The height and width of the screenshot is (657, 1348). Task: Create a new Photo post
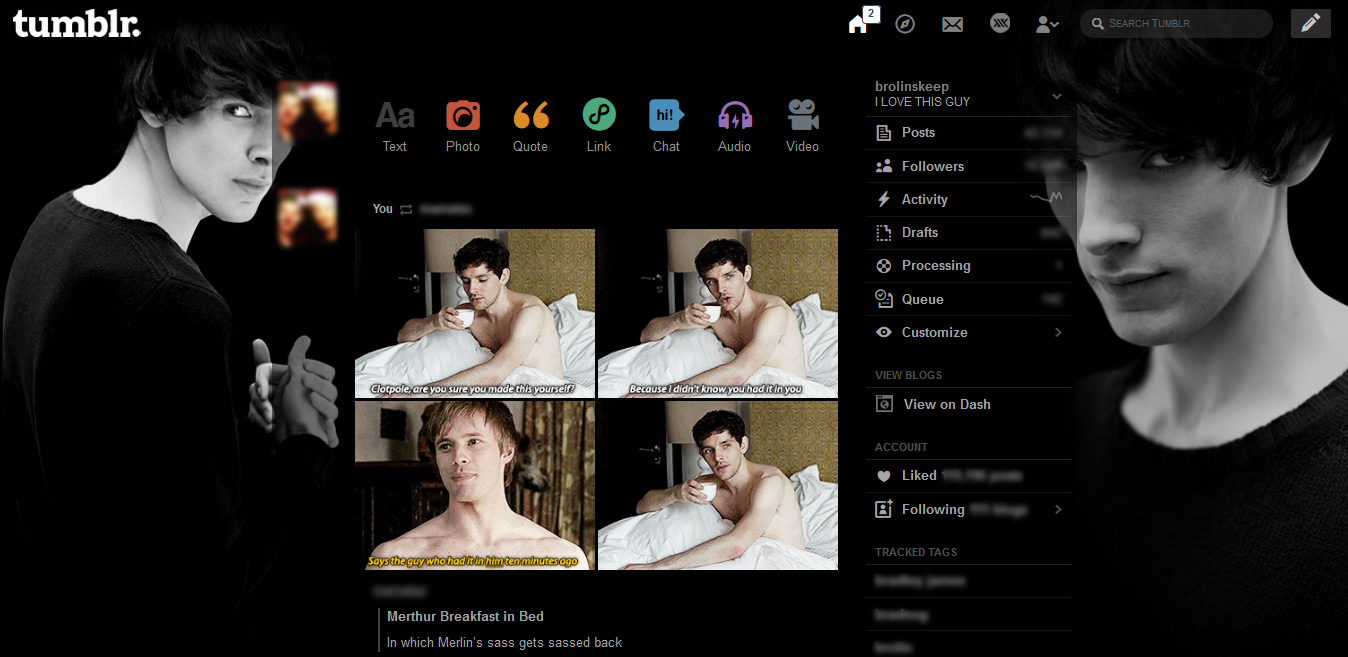point(462,126)
